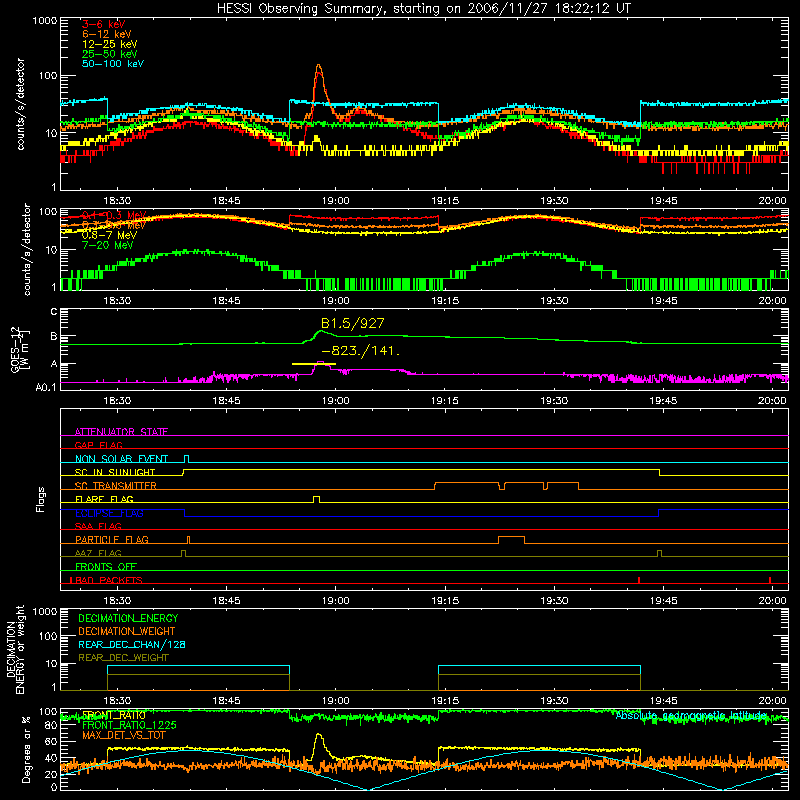Select the GAP_FLAG label
The width and height of the screenshot is (800, 800).
(x=98, y=445)
